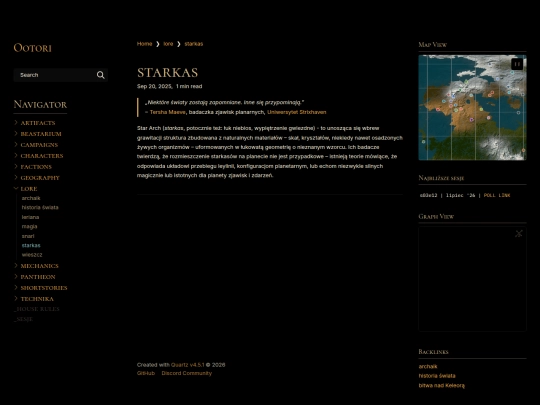Expand the Characters folder chevron
Screen dimensions: 540x405
pos(16,155)
